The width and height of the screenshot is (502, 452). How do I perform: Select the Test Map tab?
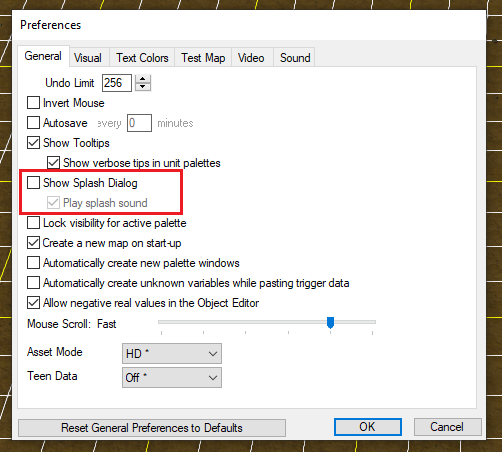point(203,58)
